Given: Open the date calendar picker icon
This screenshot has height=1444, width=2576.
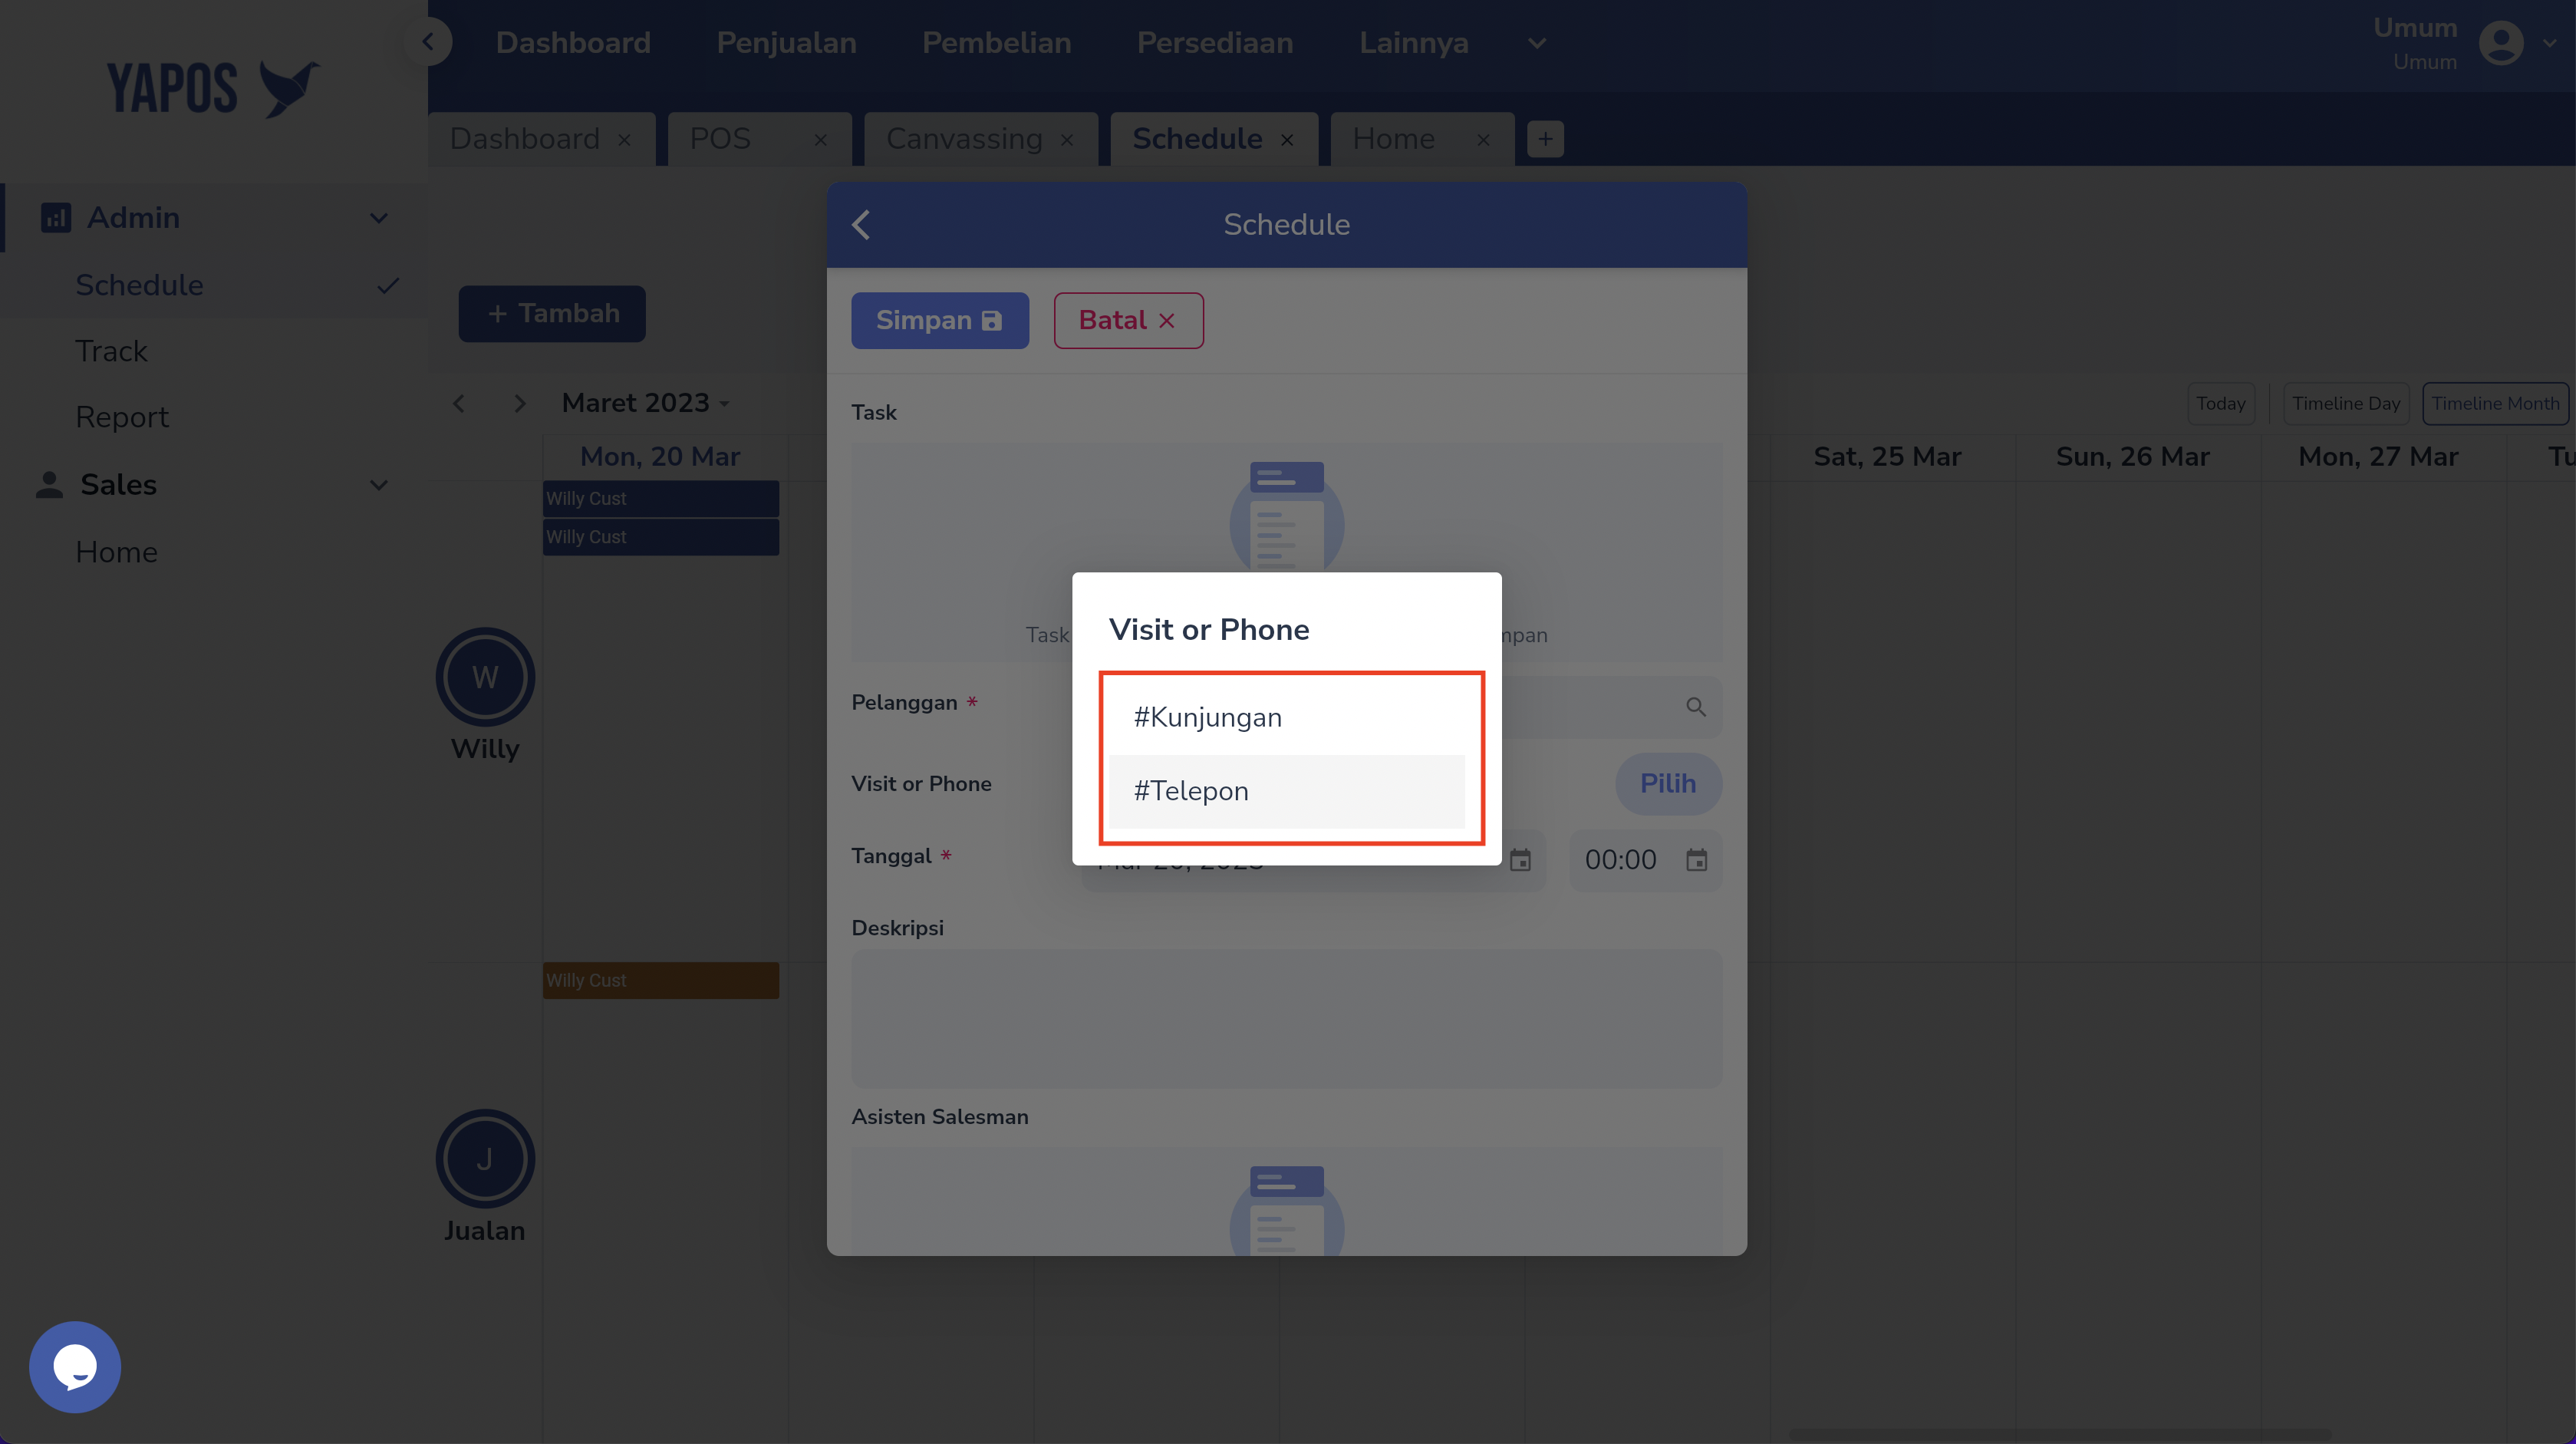Looking at the screenshot, I should (1520, 860).
